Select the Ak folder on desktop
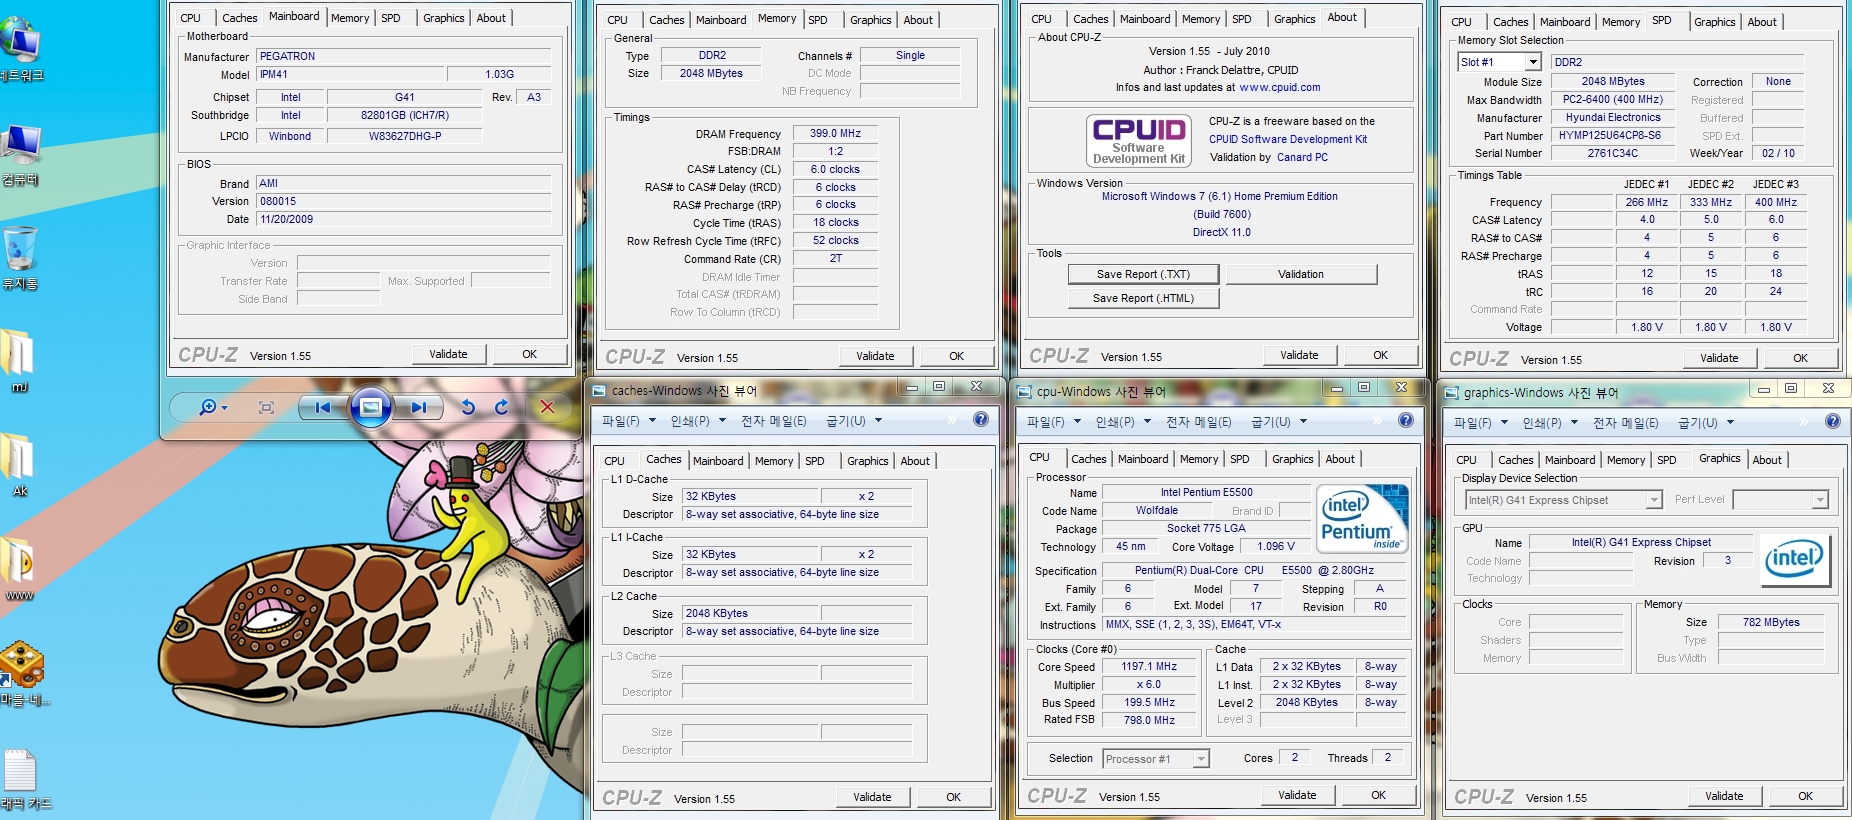 (x=18, y=464)
